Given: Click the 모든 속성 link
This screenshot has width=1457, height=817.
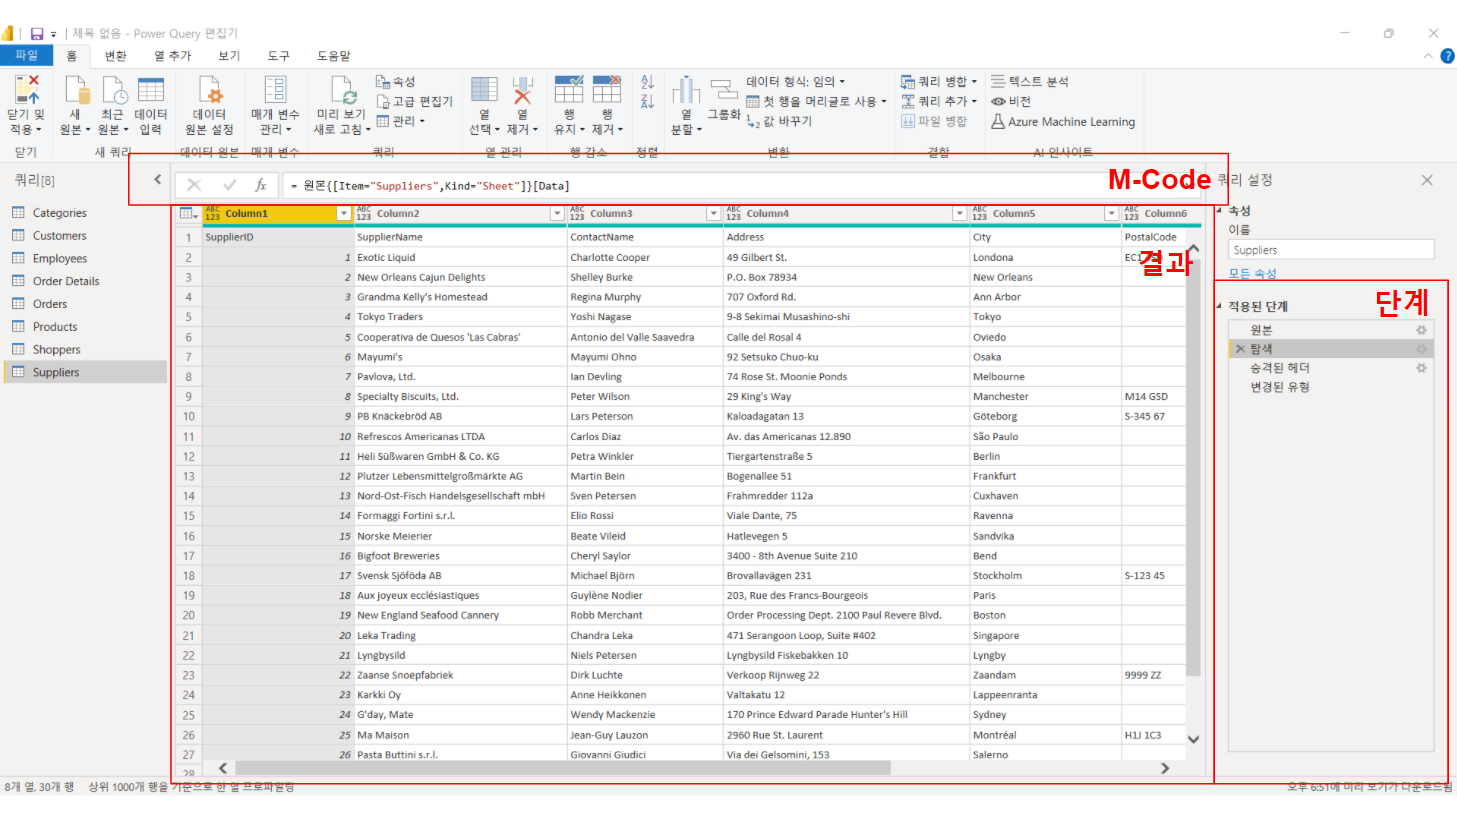Looking at the screenshot, I should pyautogui.click(x=1252, y=273).
